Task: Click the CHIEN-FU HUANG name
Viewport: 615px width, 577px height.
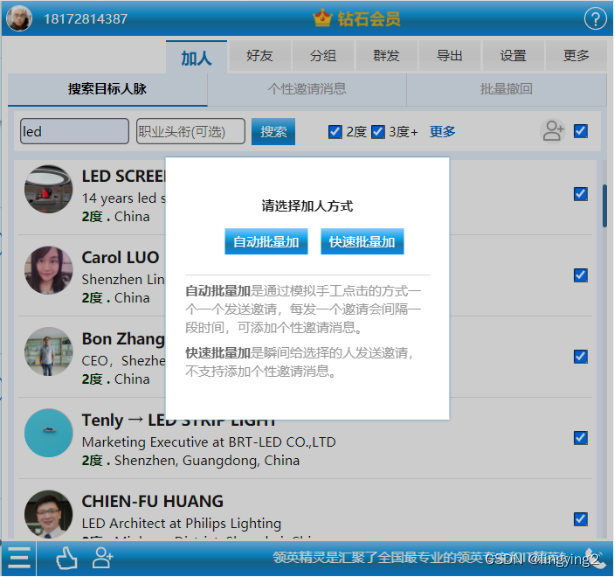Action: (x=153, y=501)
